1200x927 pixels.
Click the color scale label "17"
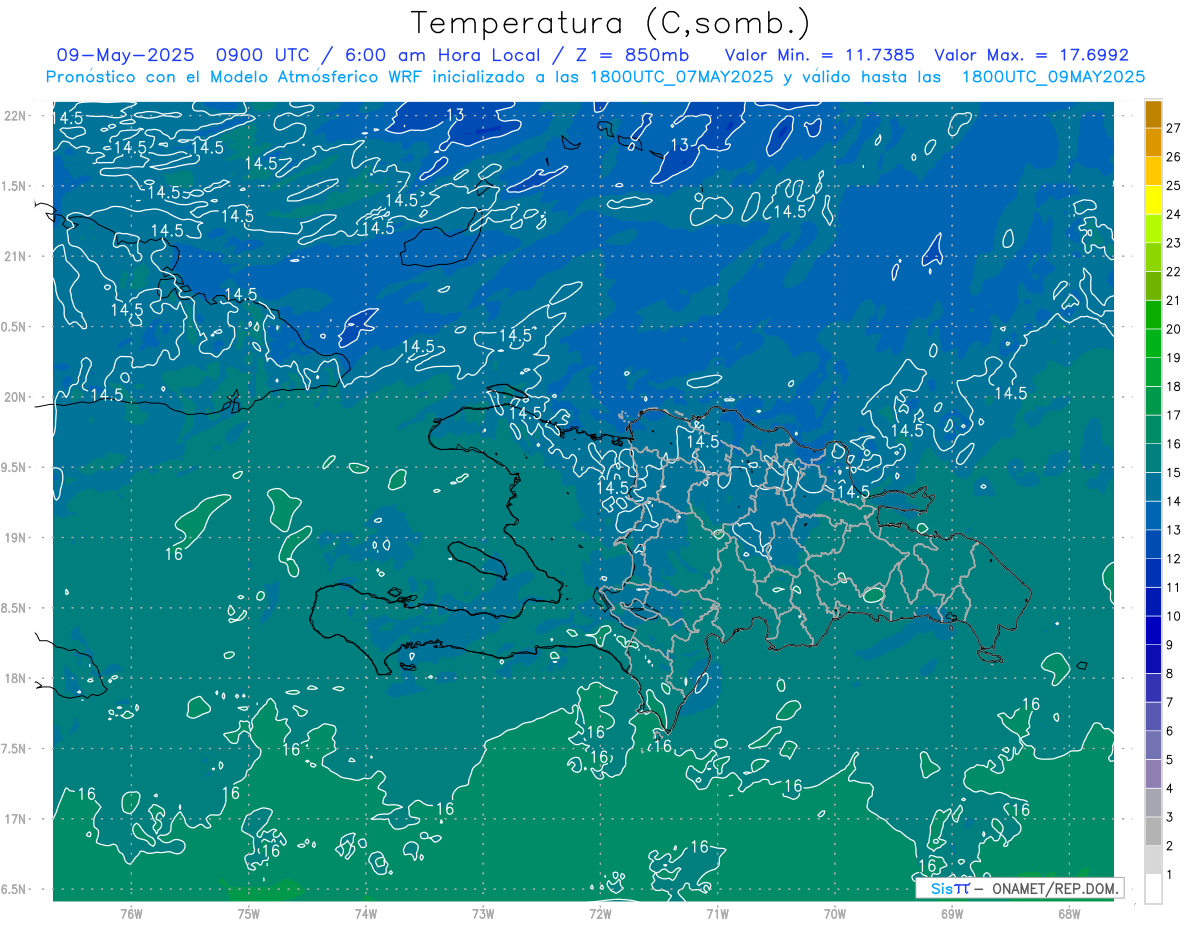coord(1174,415)
